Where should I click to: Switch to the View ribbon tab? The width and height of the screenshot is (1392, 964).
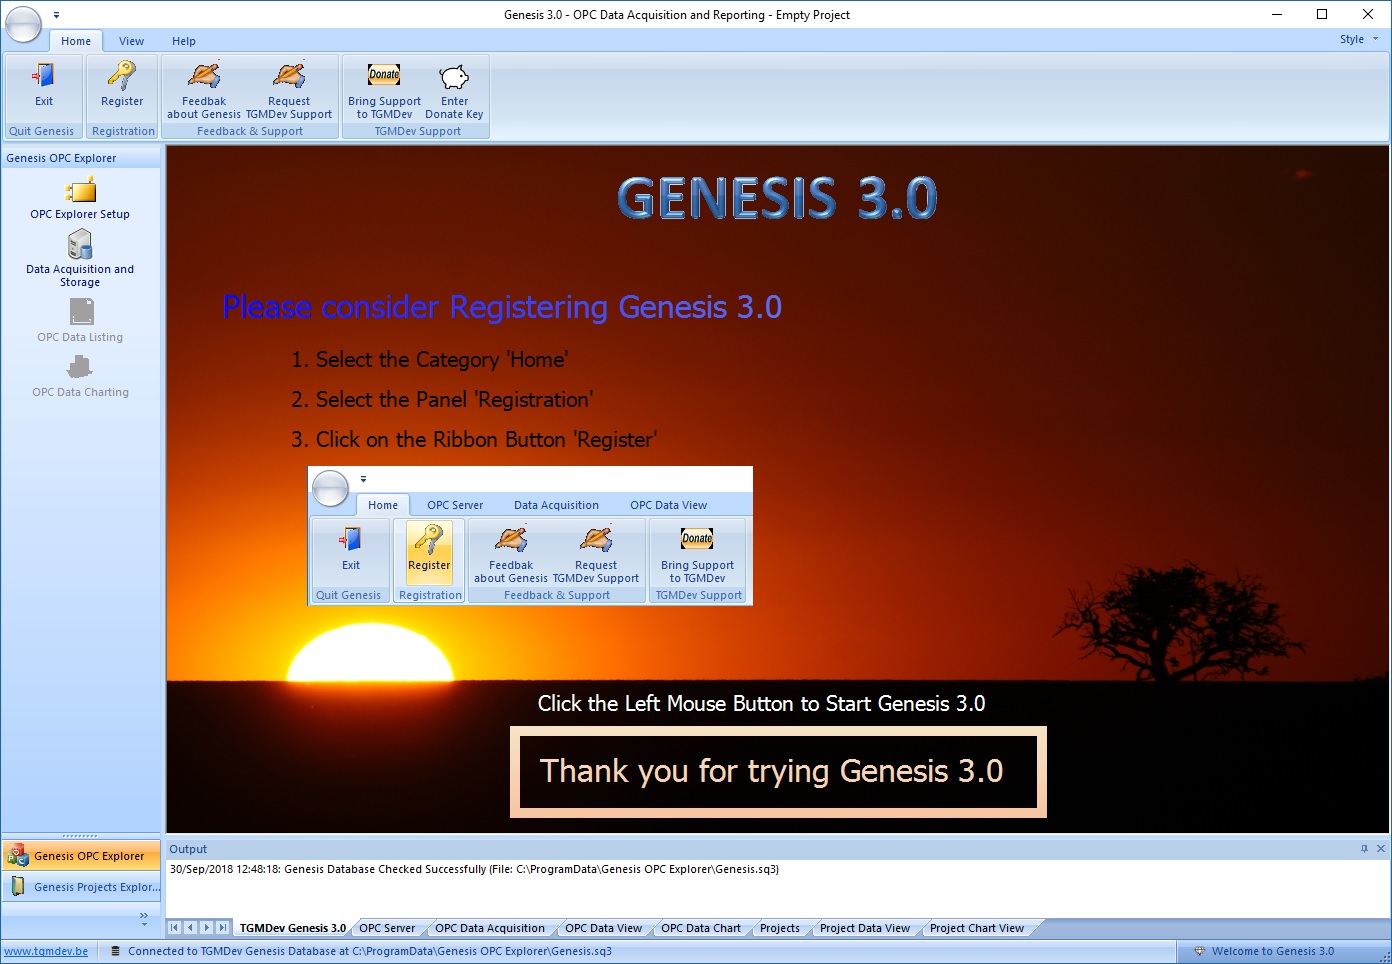click(131, 41)
